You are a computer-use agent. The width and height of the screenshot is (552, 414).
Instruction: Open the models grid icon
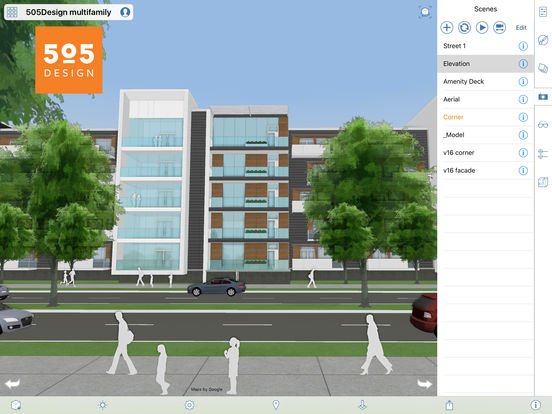(12, 12)
